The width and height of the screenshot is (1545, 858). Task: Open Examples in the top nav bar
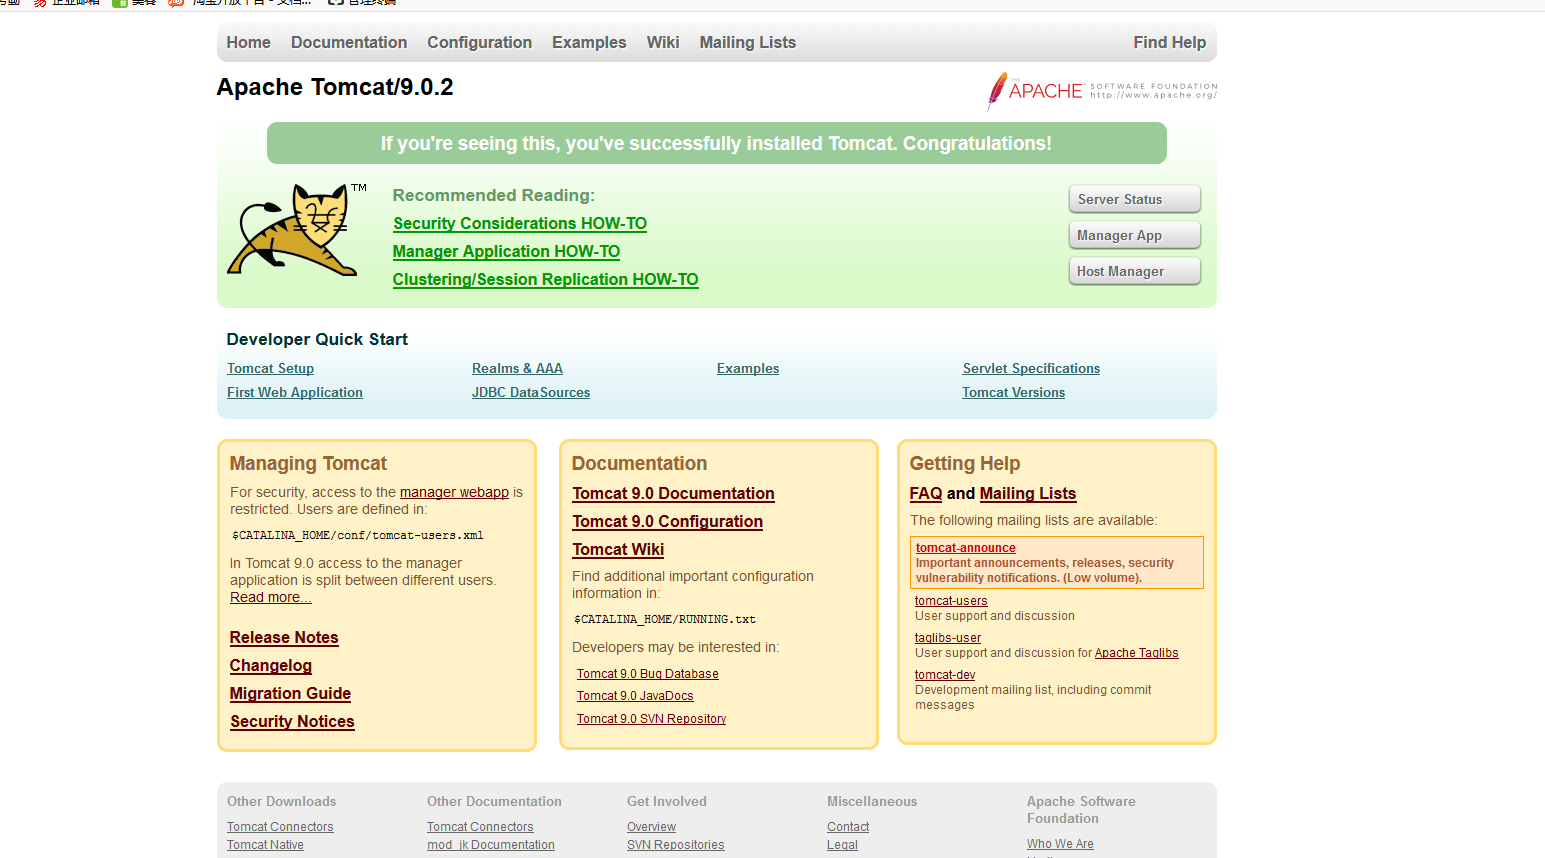[589, 42]
